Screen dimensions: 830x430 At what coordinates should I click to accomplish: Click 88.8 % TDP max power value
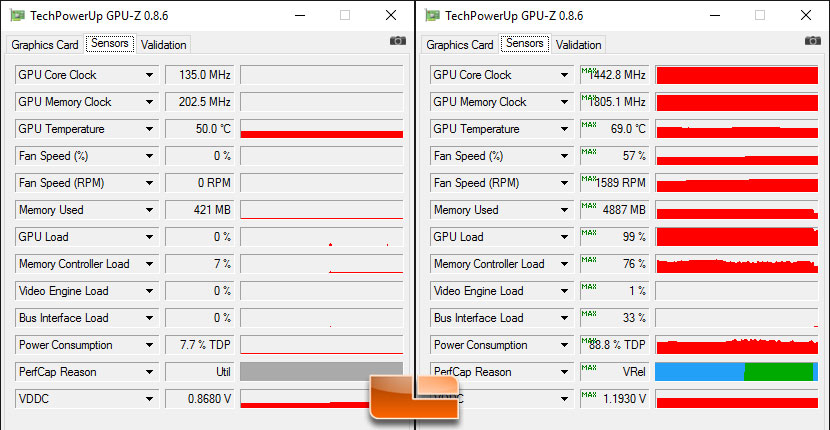pos(615,345)
